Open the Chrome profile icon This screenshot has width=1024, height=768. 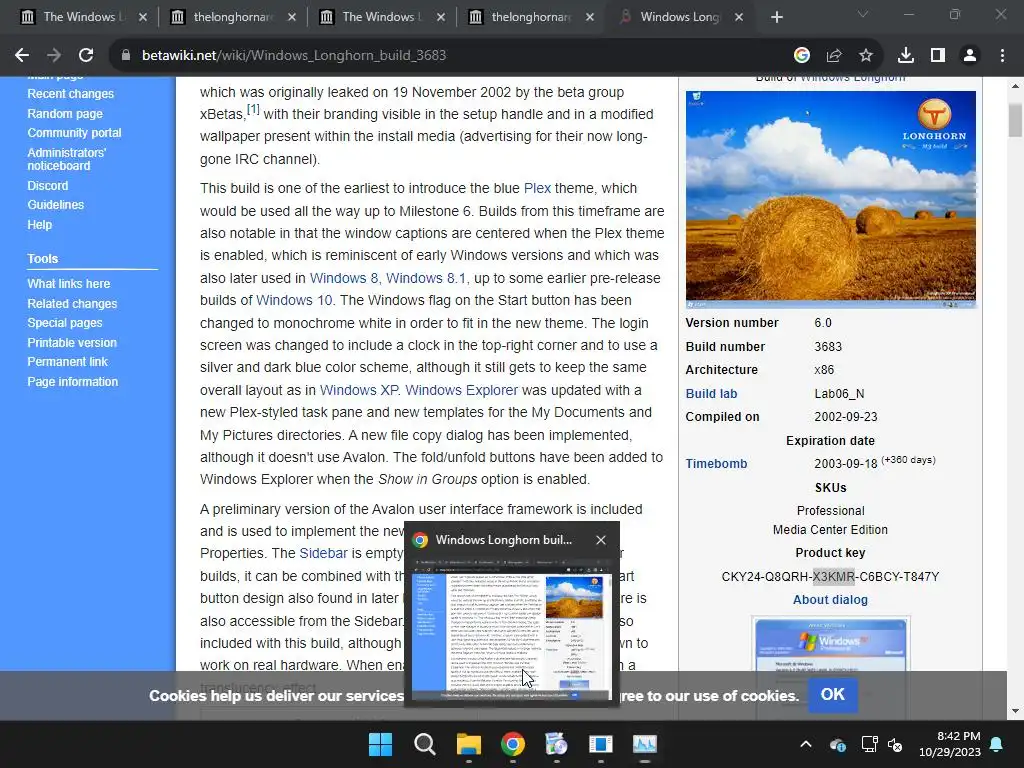[970, 56]
